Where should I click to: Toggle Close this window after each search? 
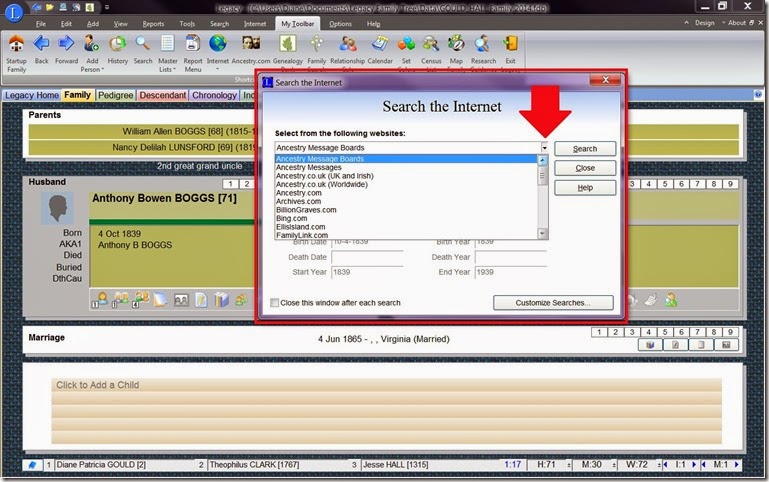pyautogui.click(x=274, y=303)
